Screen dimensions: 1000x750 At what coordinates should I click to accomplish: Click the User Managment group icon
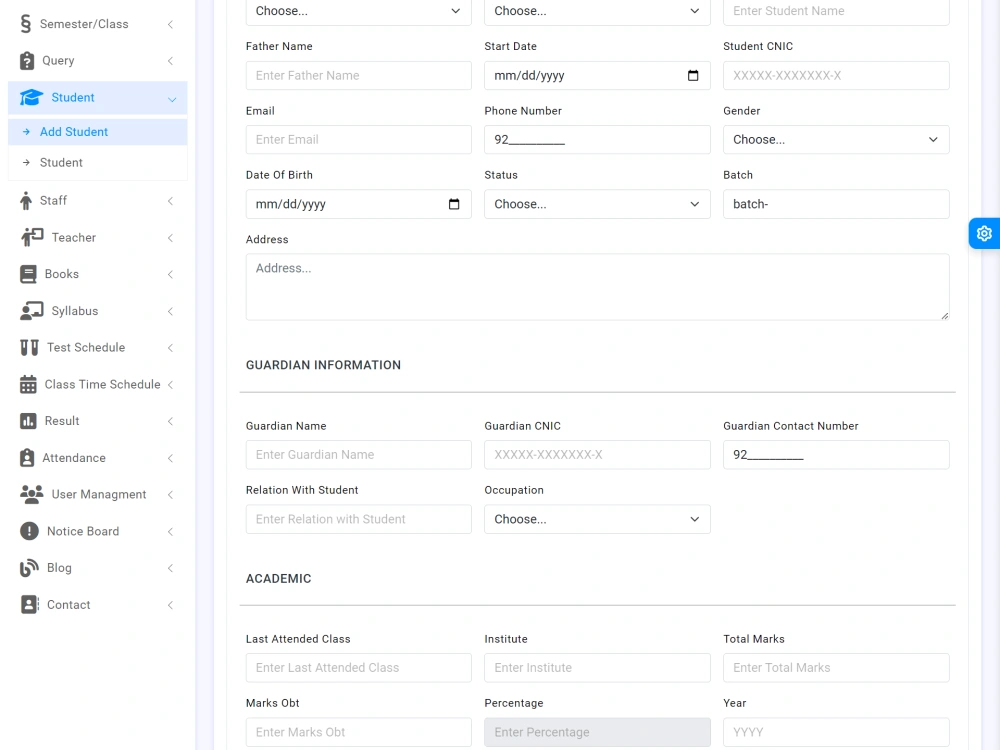point(31,494)
